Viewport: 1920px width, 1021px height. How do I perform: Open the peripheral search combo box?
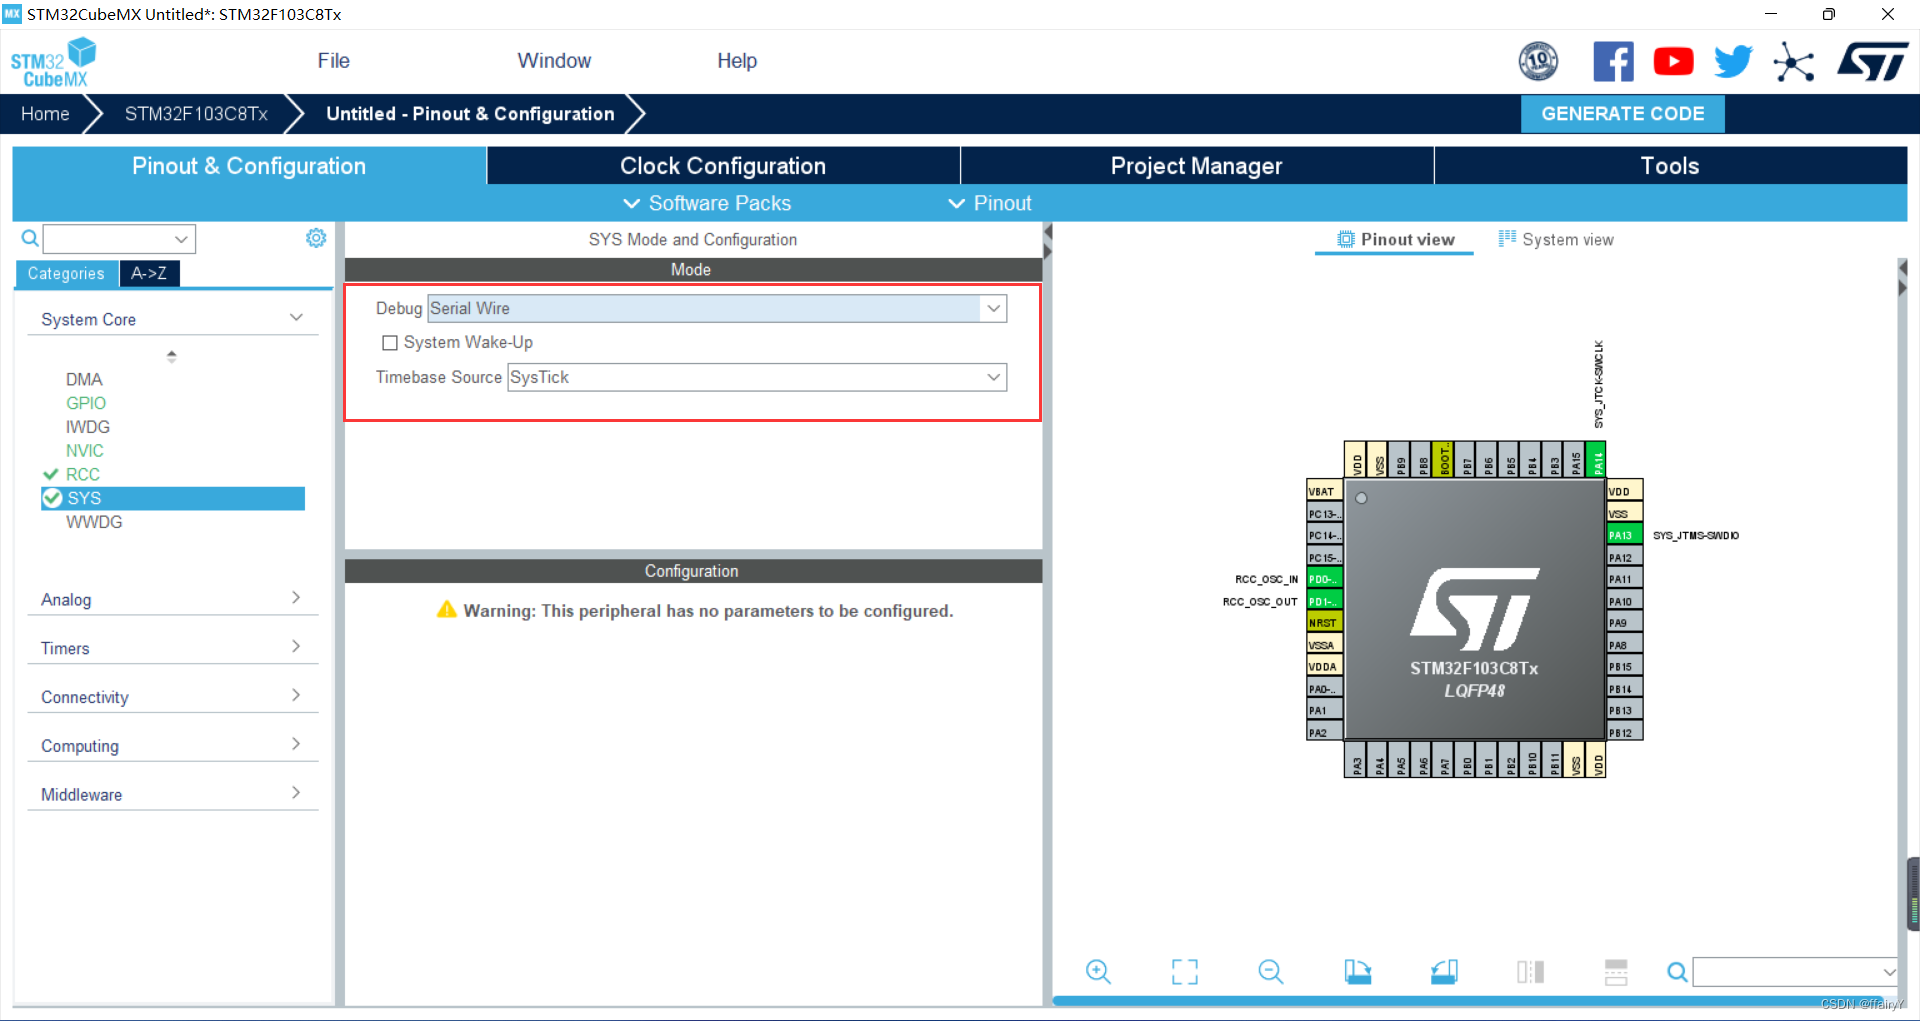pos(119,238)
